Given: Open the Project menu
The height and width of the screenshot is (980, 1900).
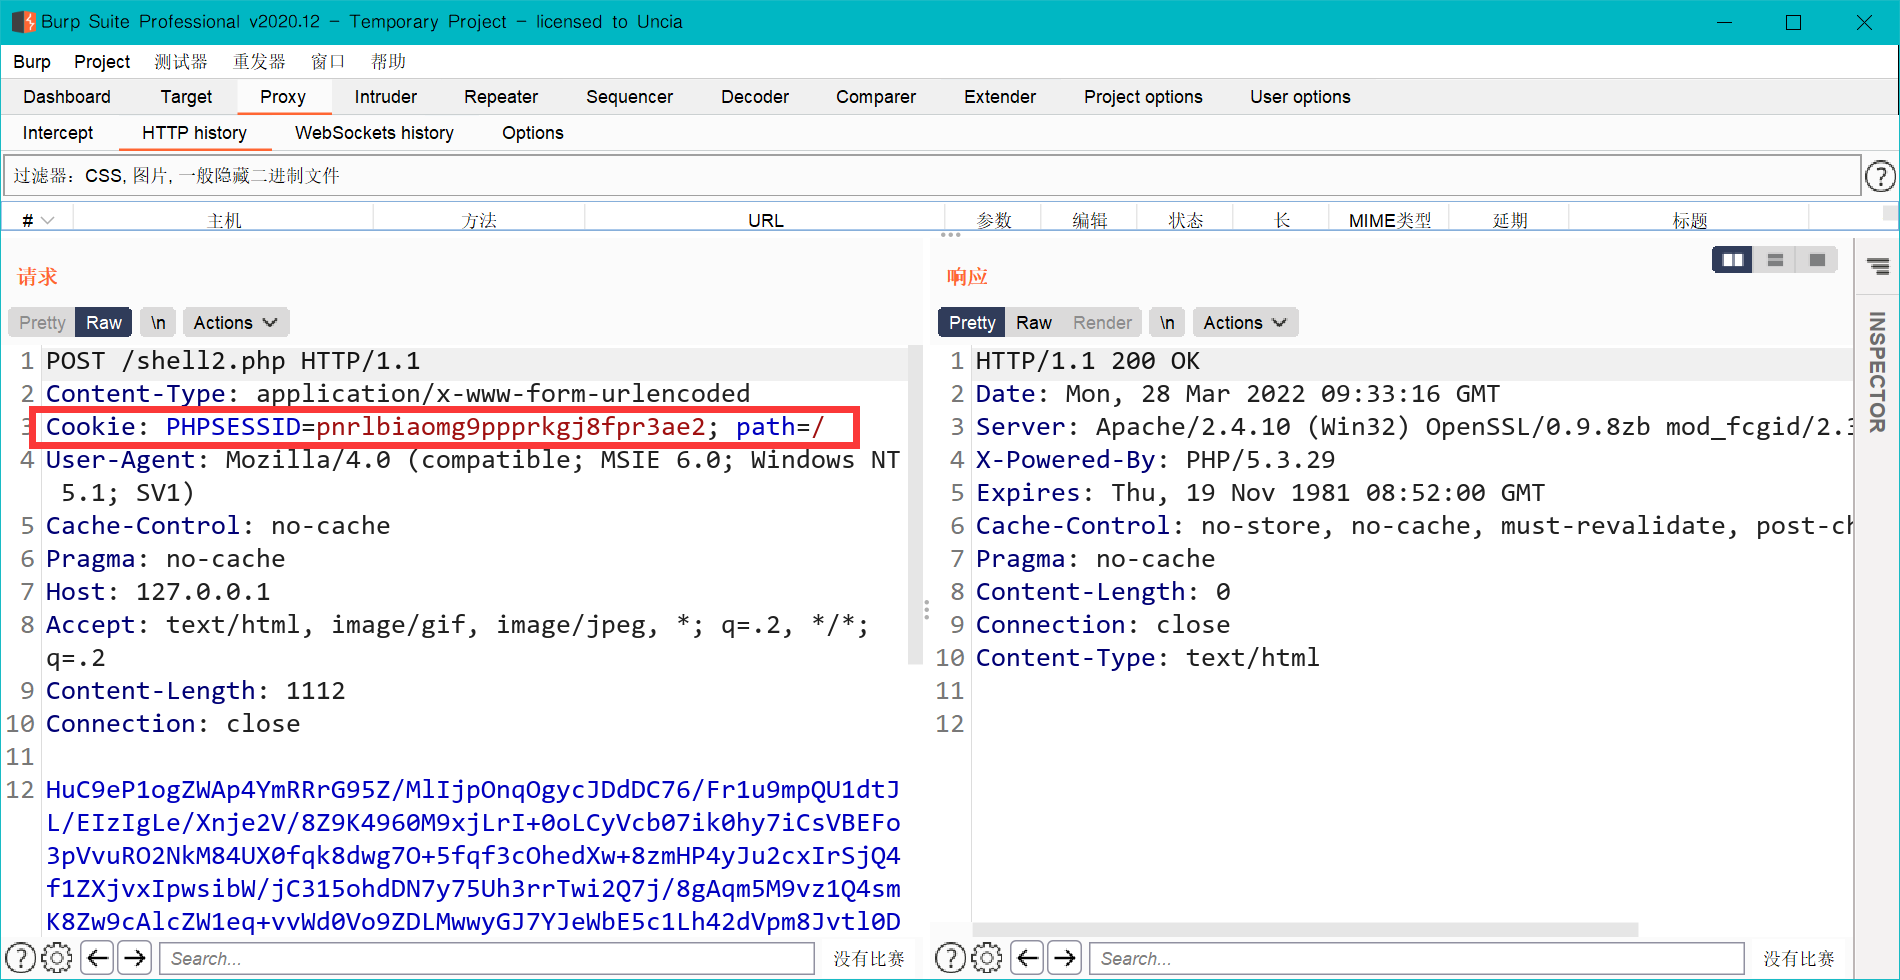Looking at the screenshot, I should coord(102,62).
